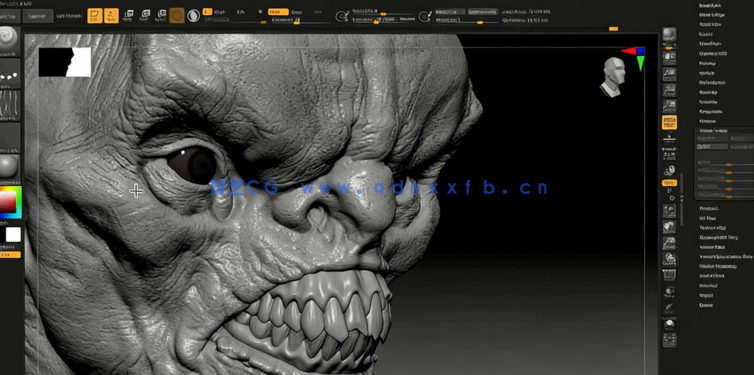
Task: Click Export in the Tool palette
Action: pos(705,305)
